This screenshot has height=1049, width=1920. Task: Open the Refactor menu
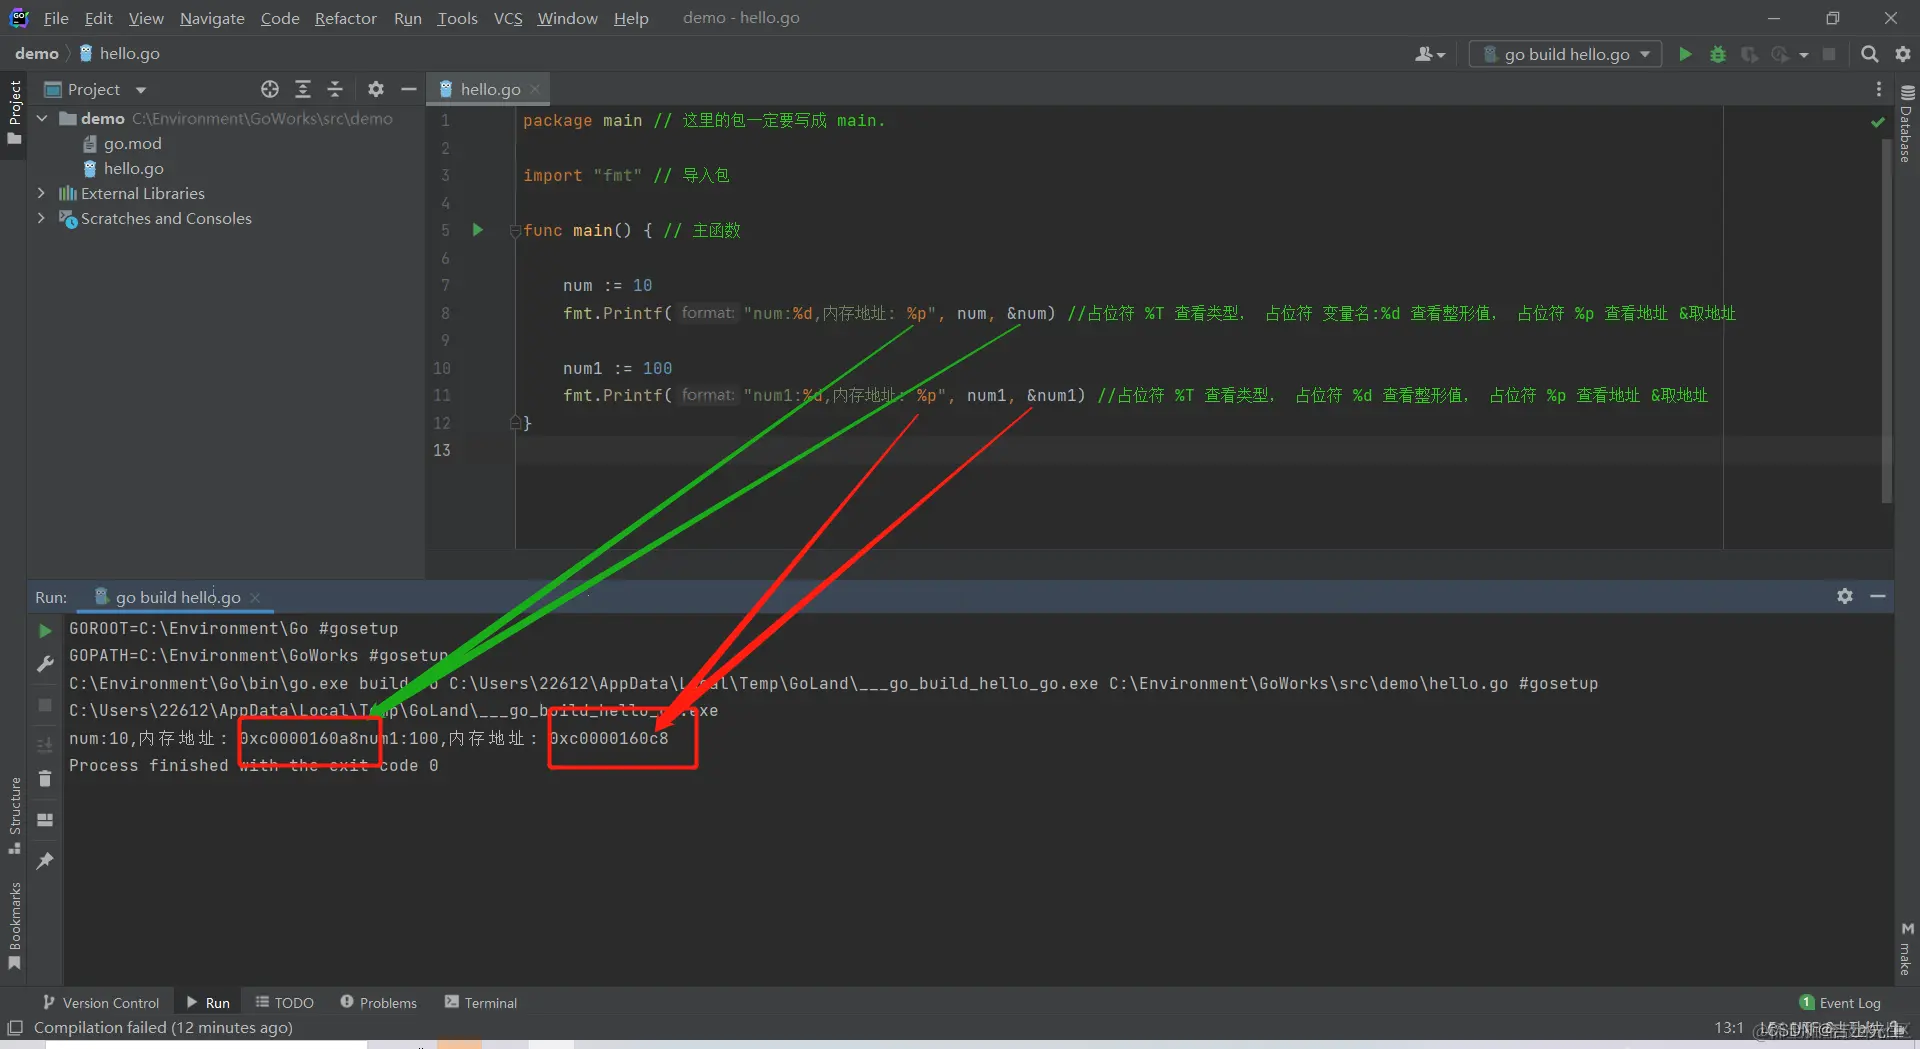(x=346, y=18)
